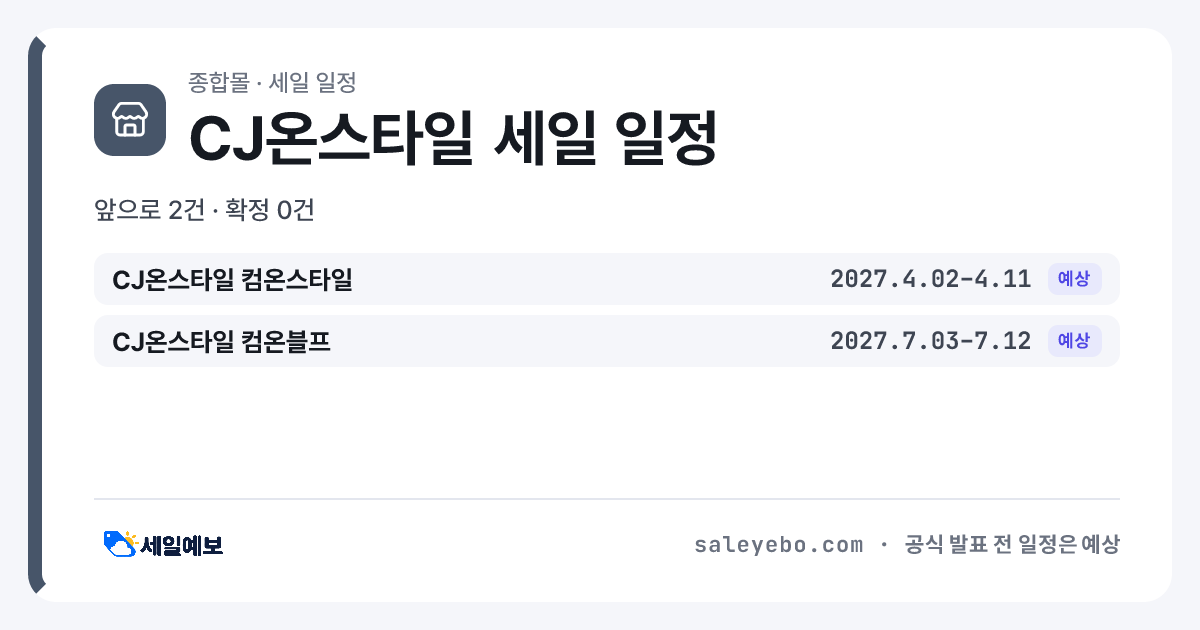Click the 앞으로 2건 · 확정 0건 summary text
1200x630 pixels.
point(204,210)
